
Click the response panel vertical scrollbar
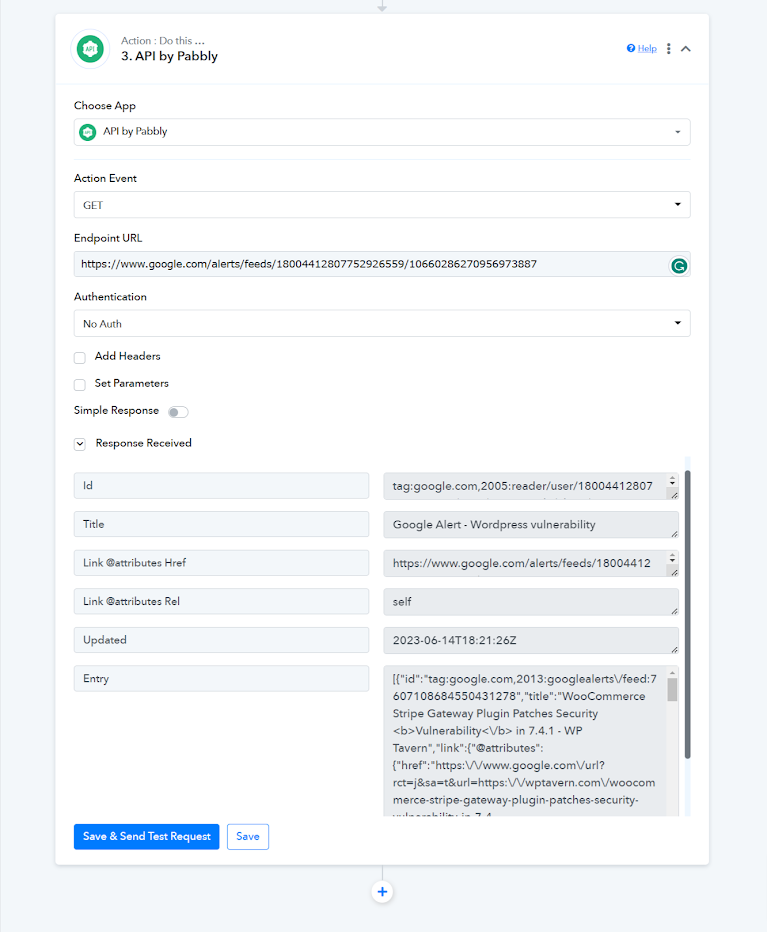click(688, 614)
